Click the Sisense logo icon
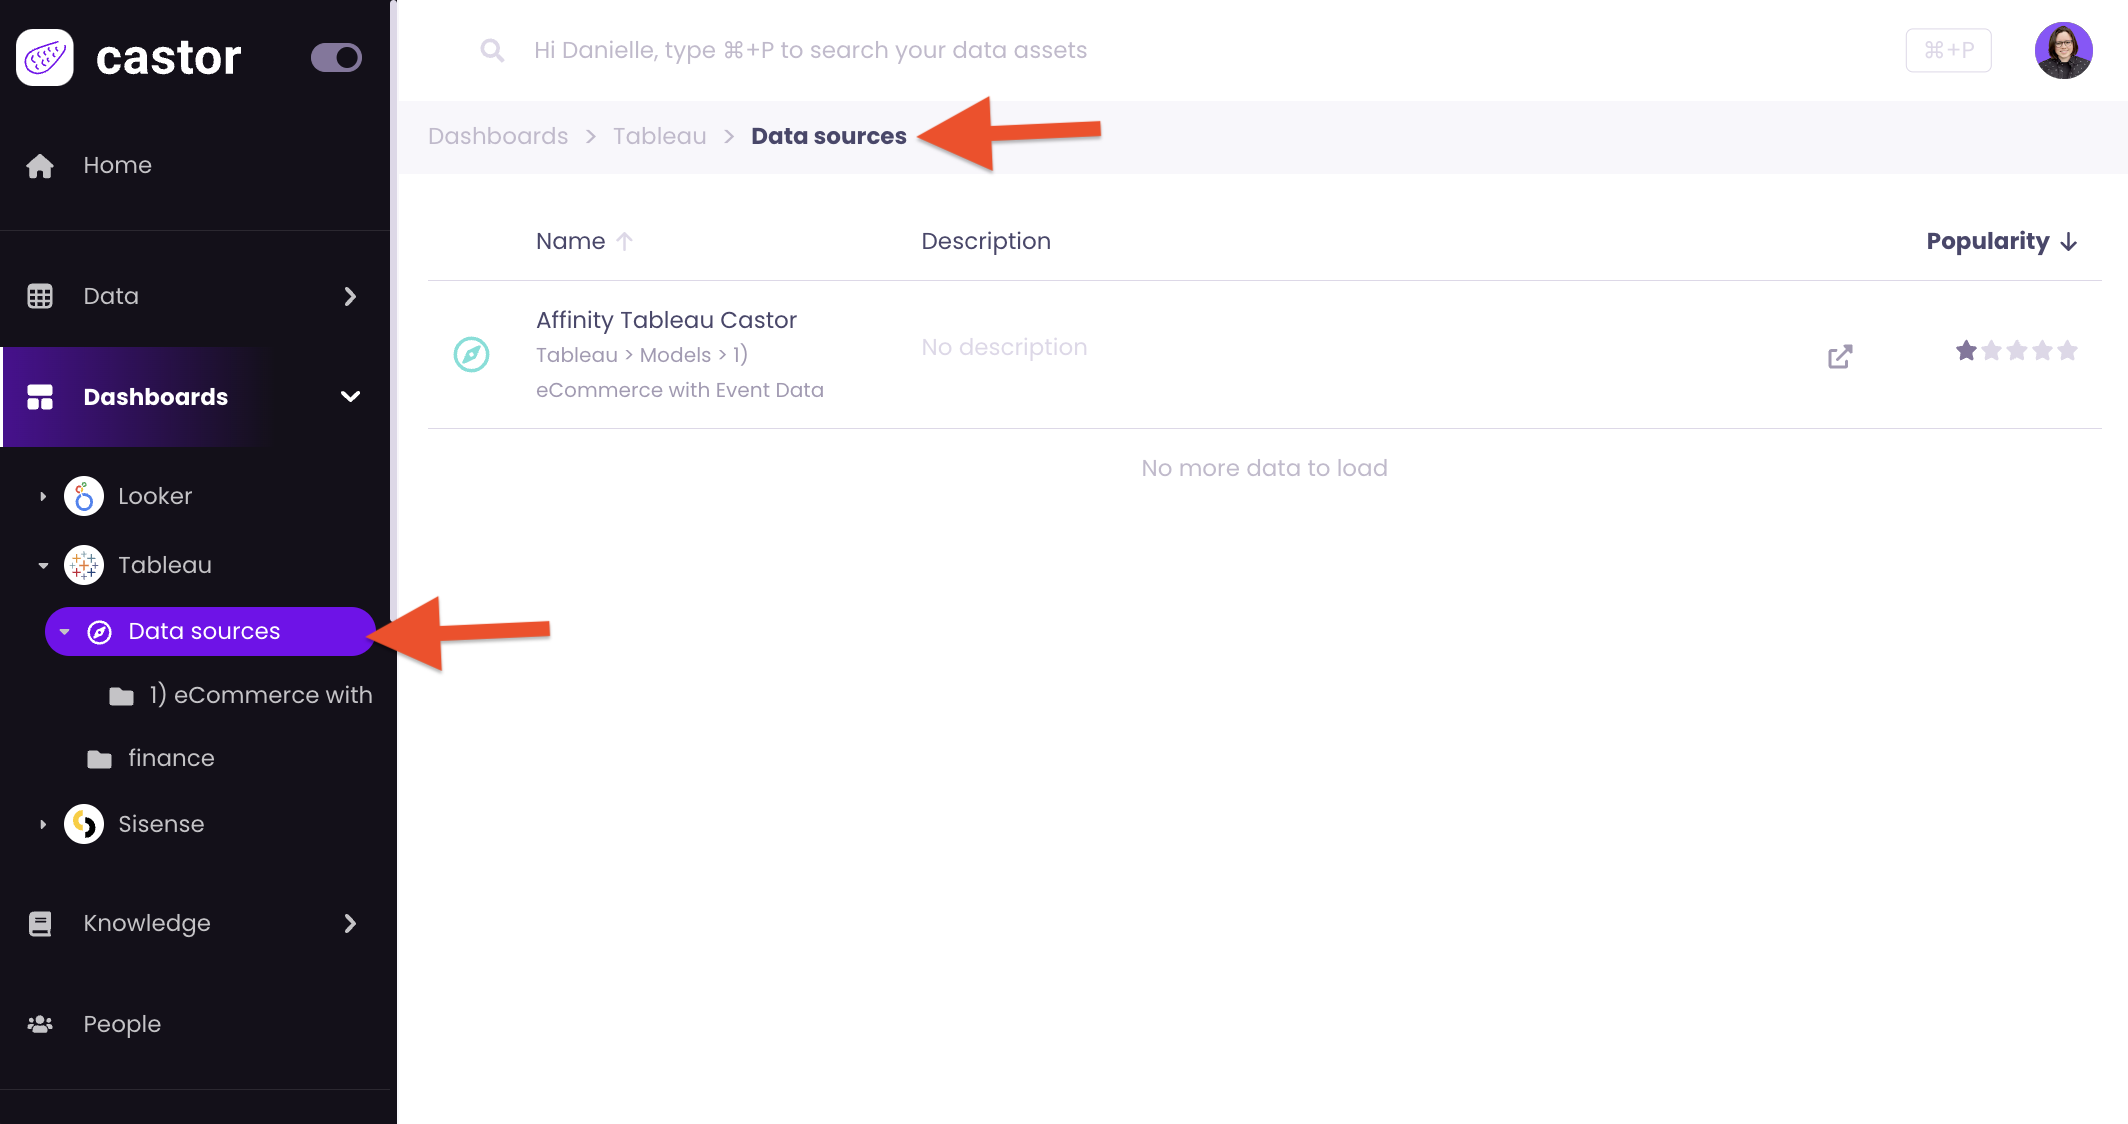 pos(84,824)
